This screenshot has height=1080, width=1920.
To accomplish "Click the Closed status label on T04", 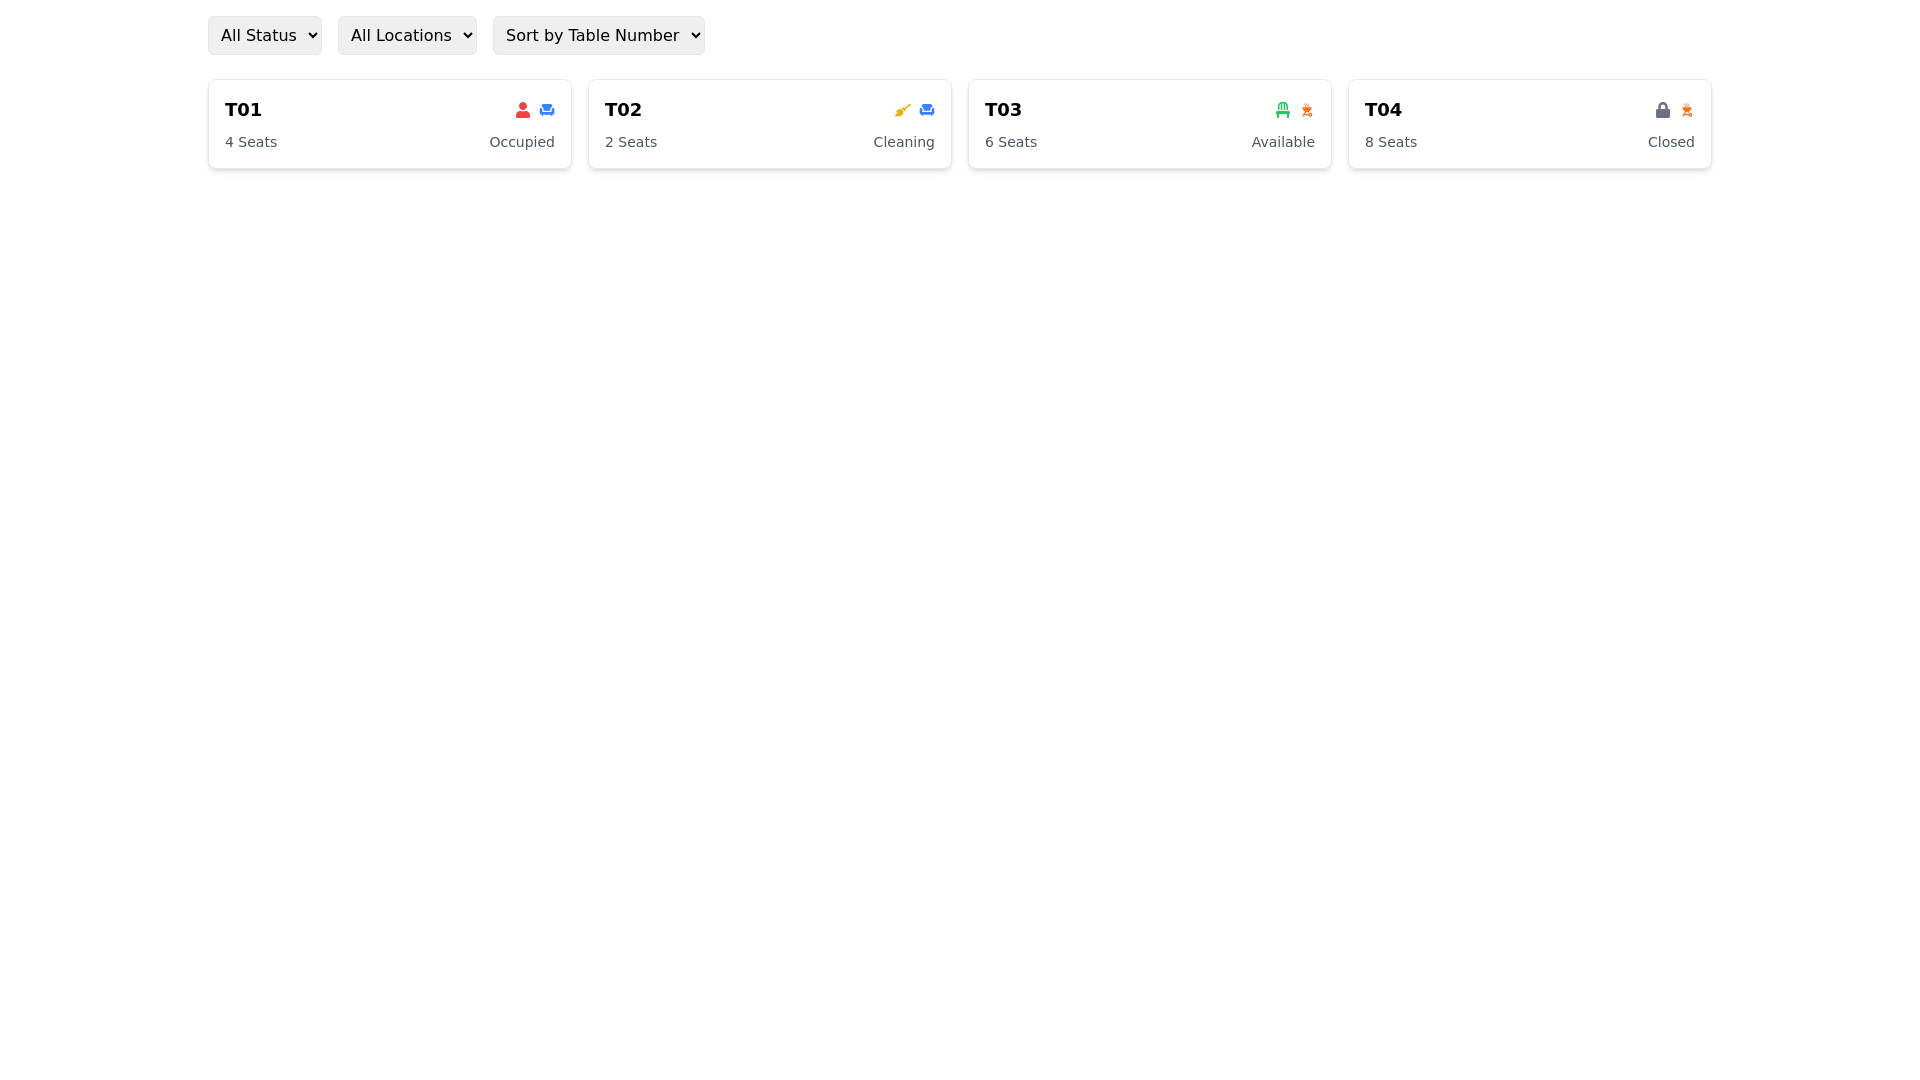I will (x=1670, y=142).
